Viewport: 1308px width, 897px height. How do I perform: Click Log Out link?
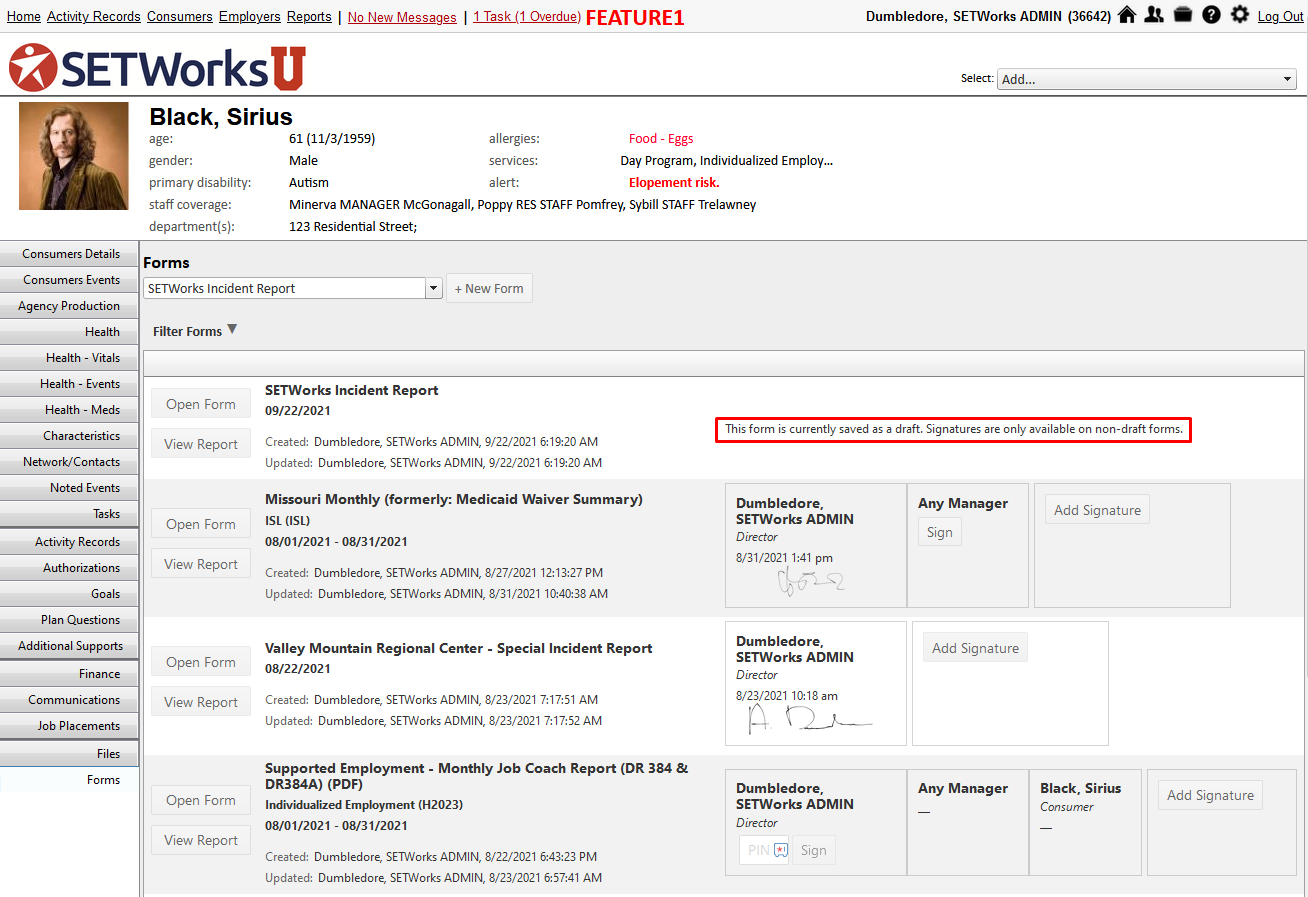point(1281,17)
